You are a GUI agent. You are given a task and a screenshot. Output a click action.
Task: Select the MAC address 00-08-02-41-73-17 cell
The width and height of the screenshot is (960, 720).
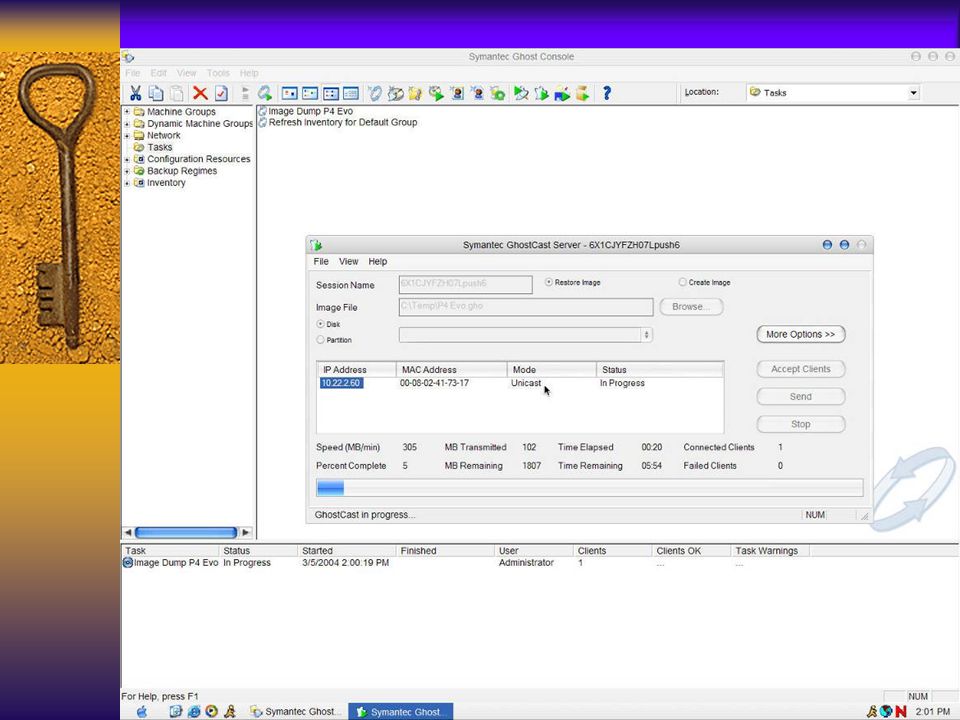[434, 383]
